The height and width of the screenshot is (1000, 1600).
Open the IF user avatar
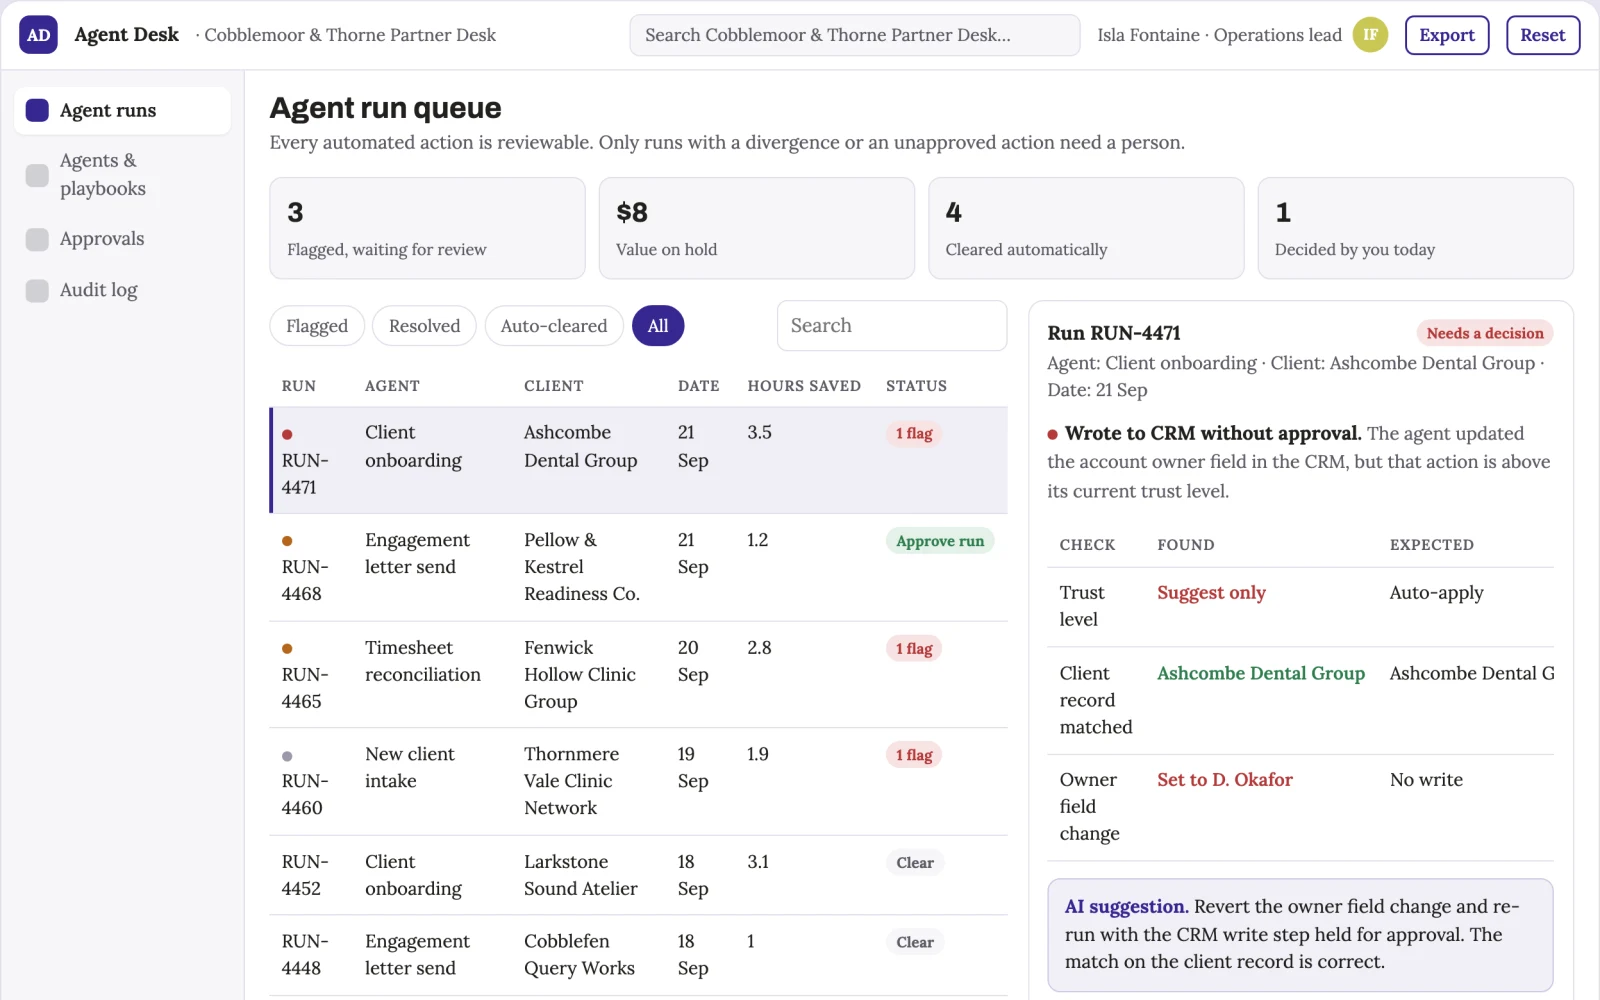click(1370, 35)
